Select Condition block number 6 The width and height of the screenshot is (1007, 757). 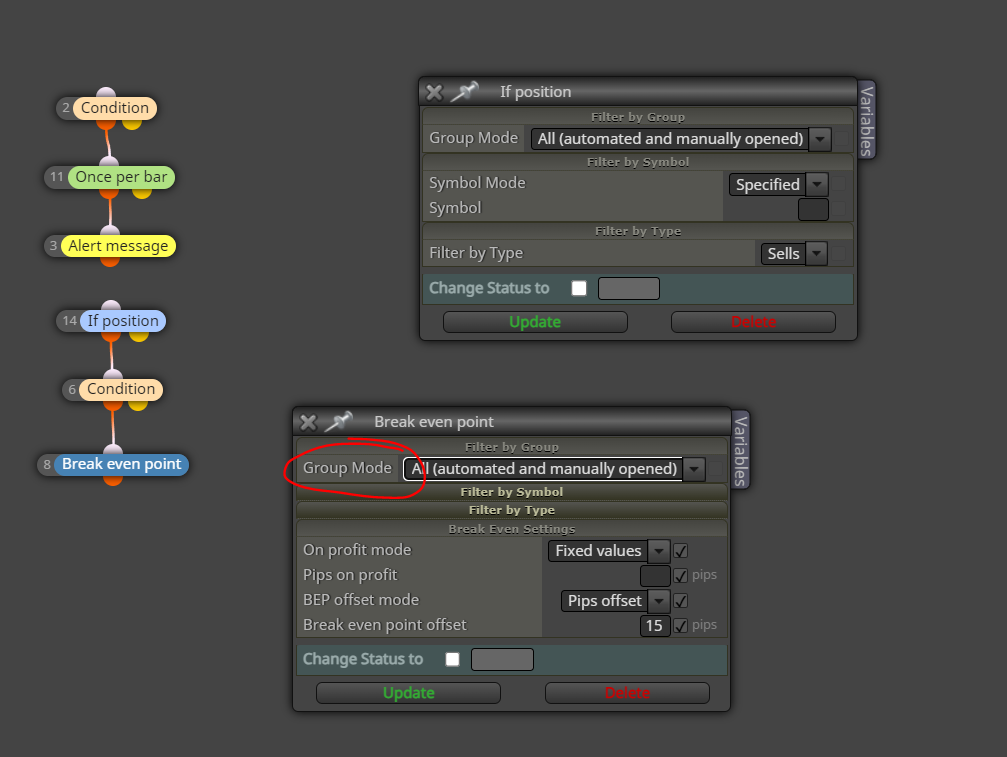(x=121, y=389)
